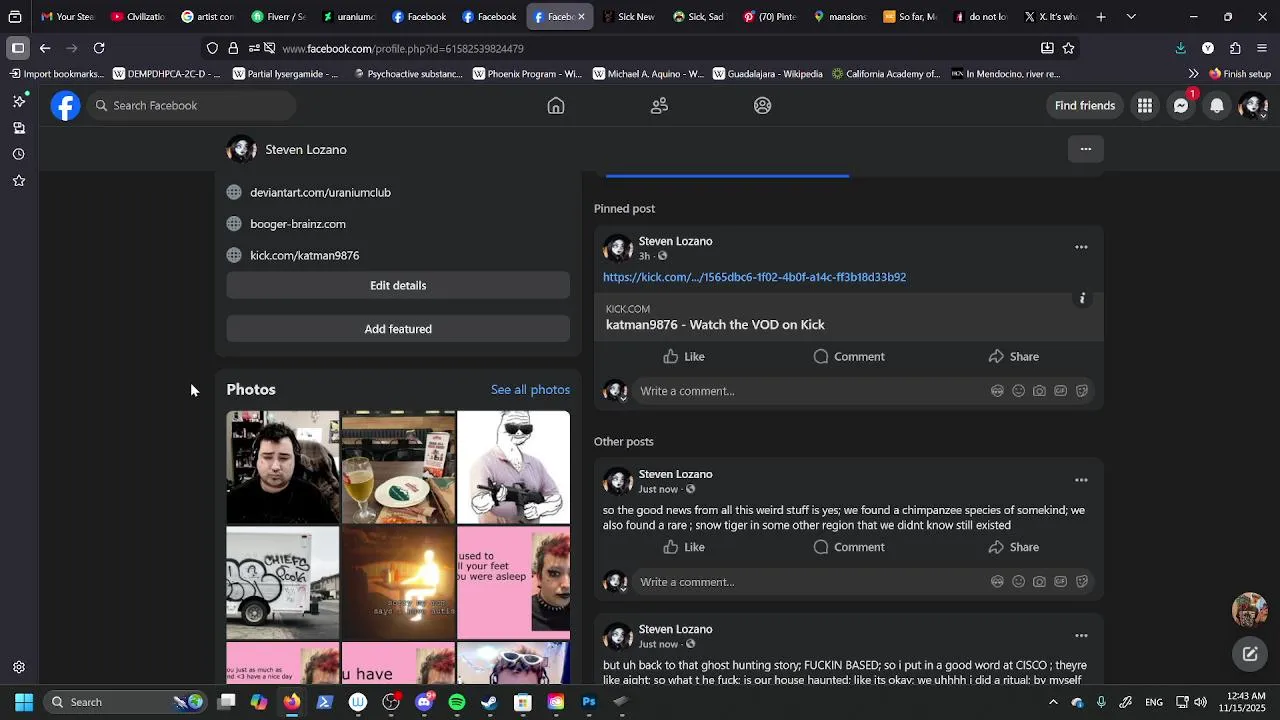The height and width of the screenshot is (720, 1280).
Task: Open the browser extensions puzzle icon
Action: coord(1235,48)
